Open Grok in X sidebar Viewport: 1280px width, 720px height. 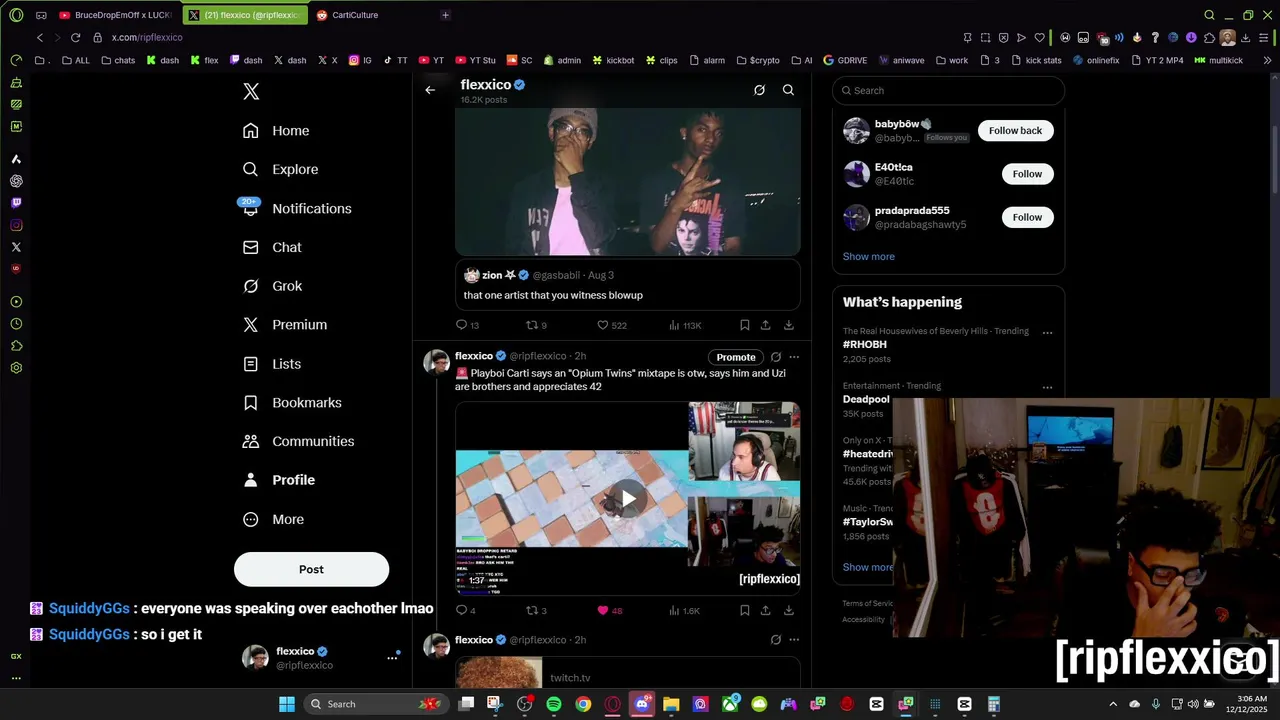272,286
